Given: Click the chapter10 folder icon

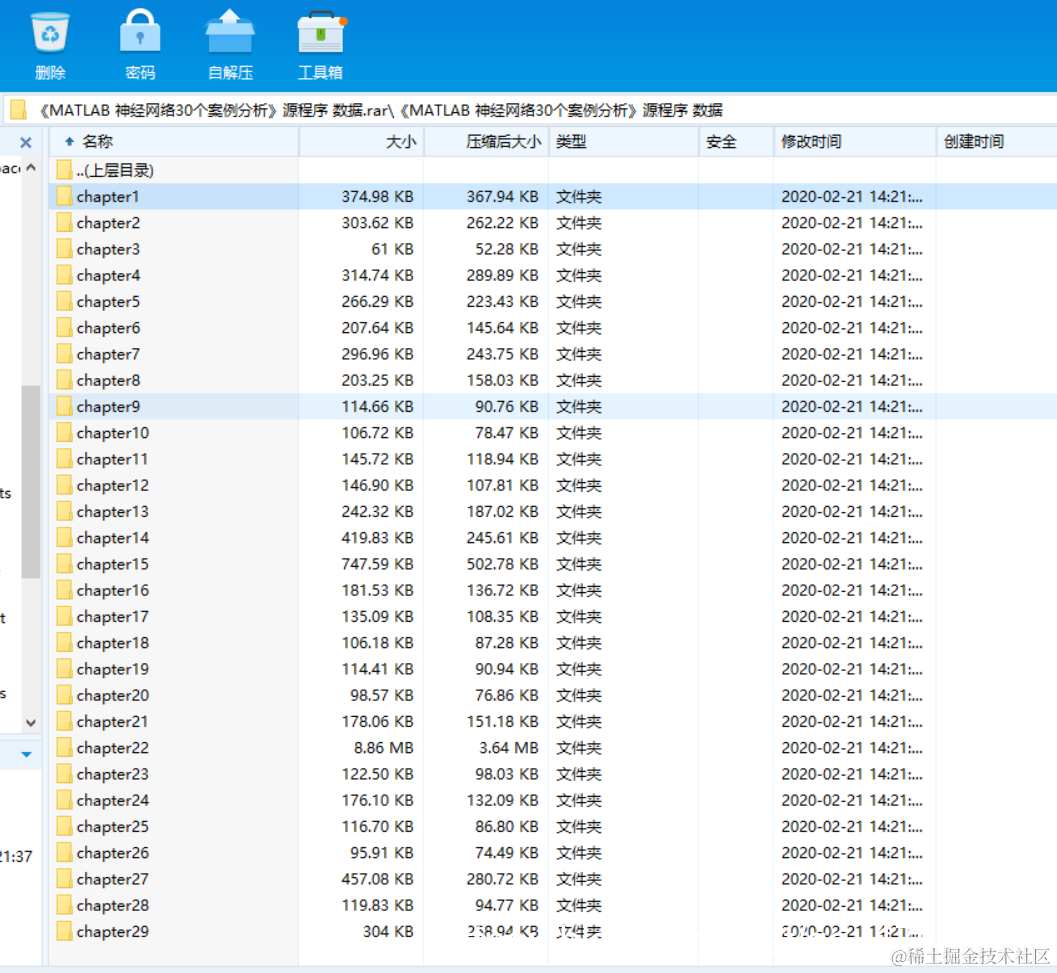Looking at the screenshot, I should click(64, 433).
